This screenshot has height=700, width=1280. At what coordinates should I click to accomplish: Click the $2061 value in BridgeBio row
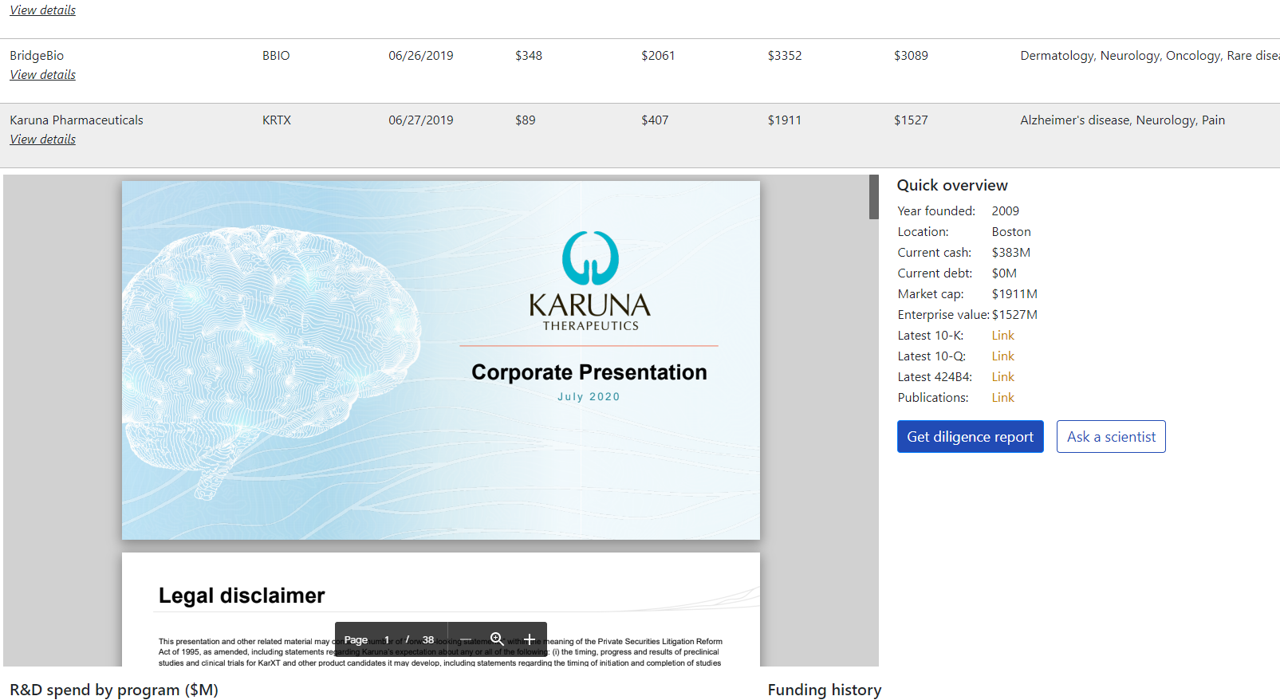click(x=658, y=56)
